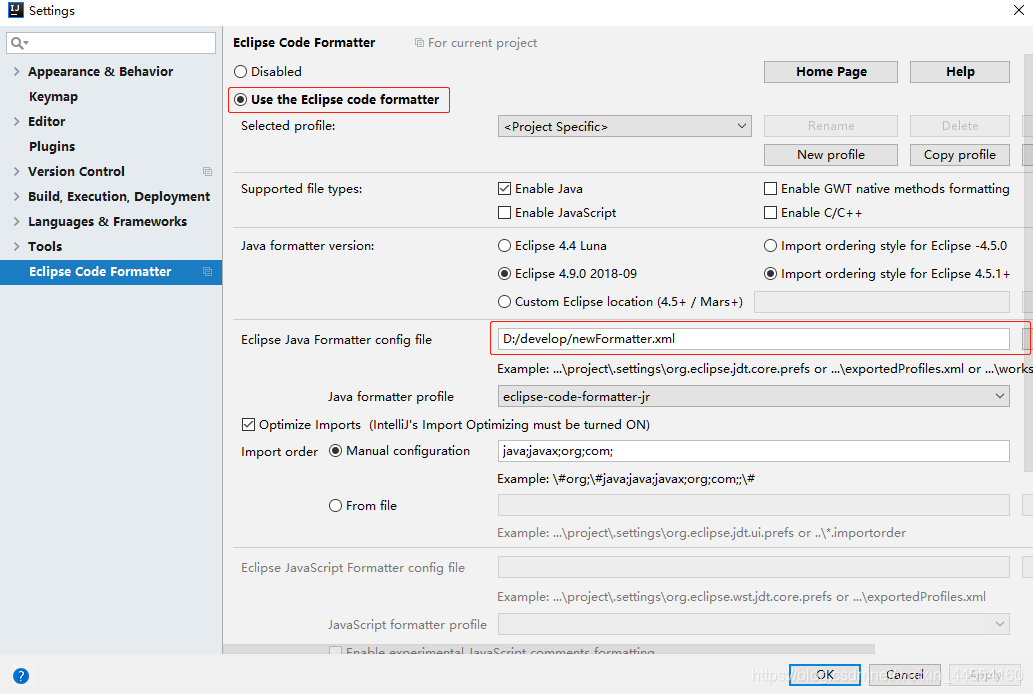Open Languages & Frameworks settings
This screenshot has height=694, width=1033.
(107, 221)
